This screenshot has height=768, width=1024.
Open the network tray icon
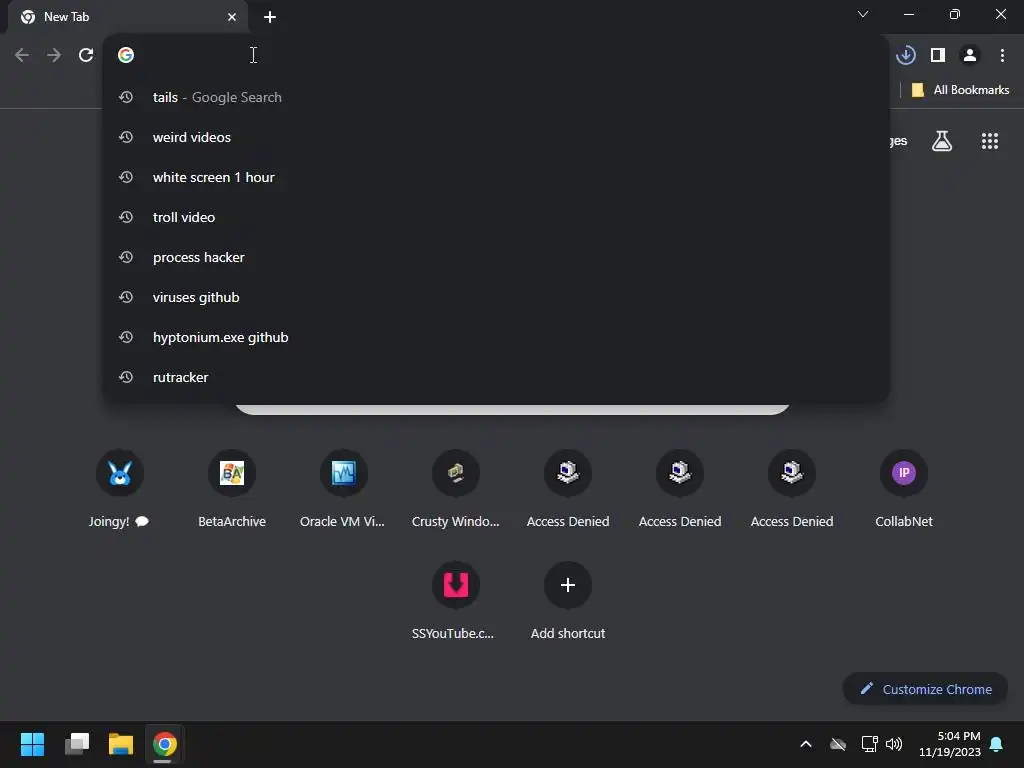869,744
